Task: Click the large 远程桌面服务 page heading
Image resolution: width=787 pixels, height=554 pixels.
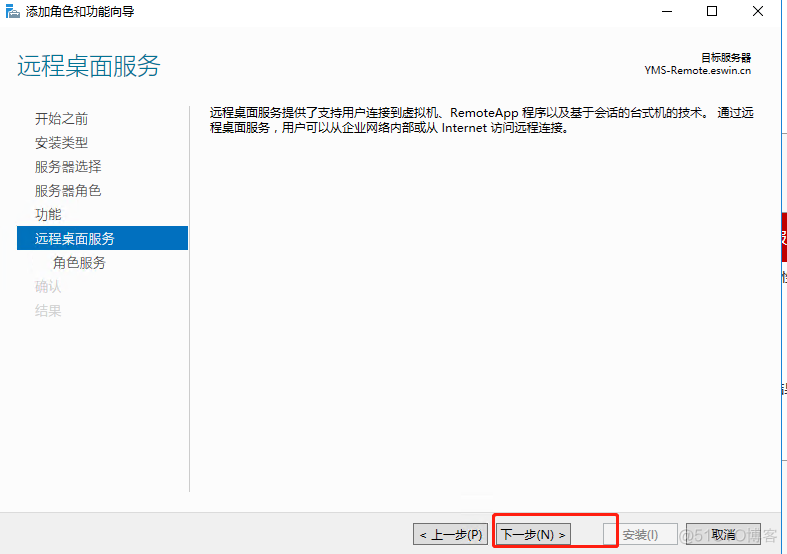Action: (x=89, y=67)
